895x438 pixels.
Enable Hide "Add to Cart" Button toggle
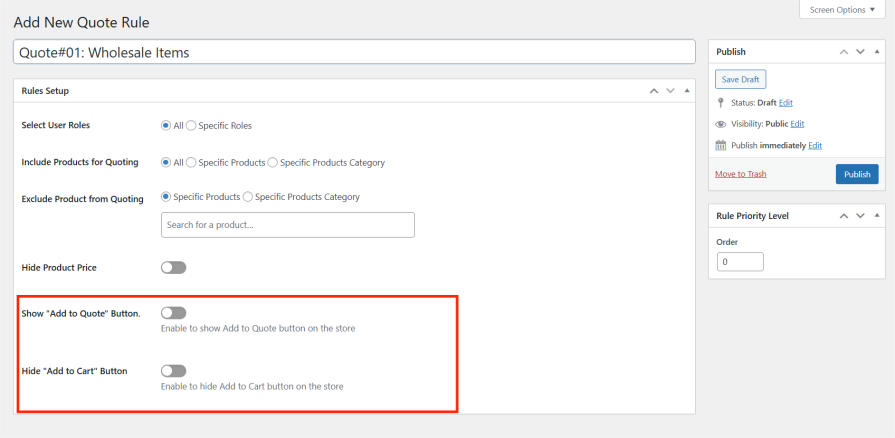pos(173,371)
